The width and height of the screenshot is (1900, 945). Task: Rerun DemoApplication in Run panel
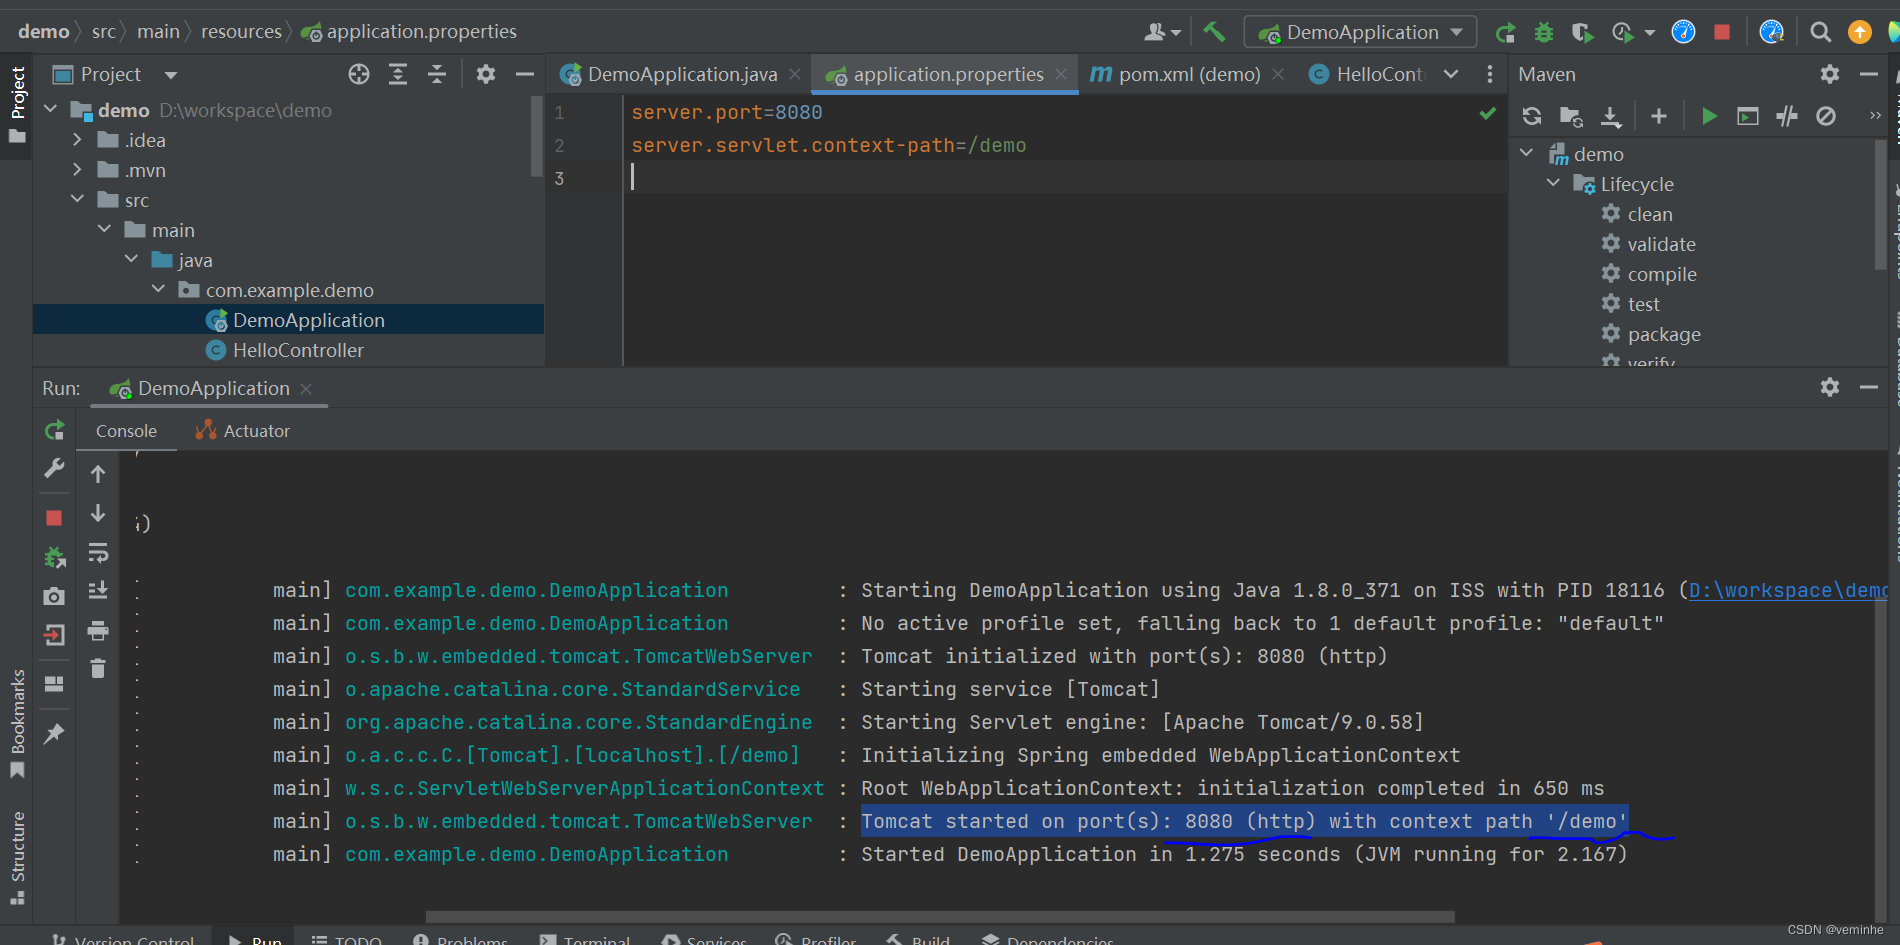coord(54,431)
